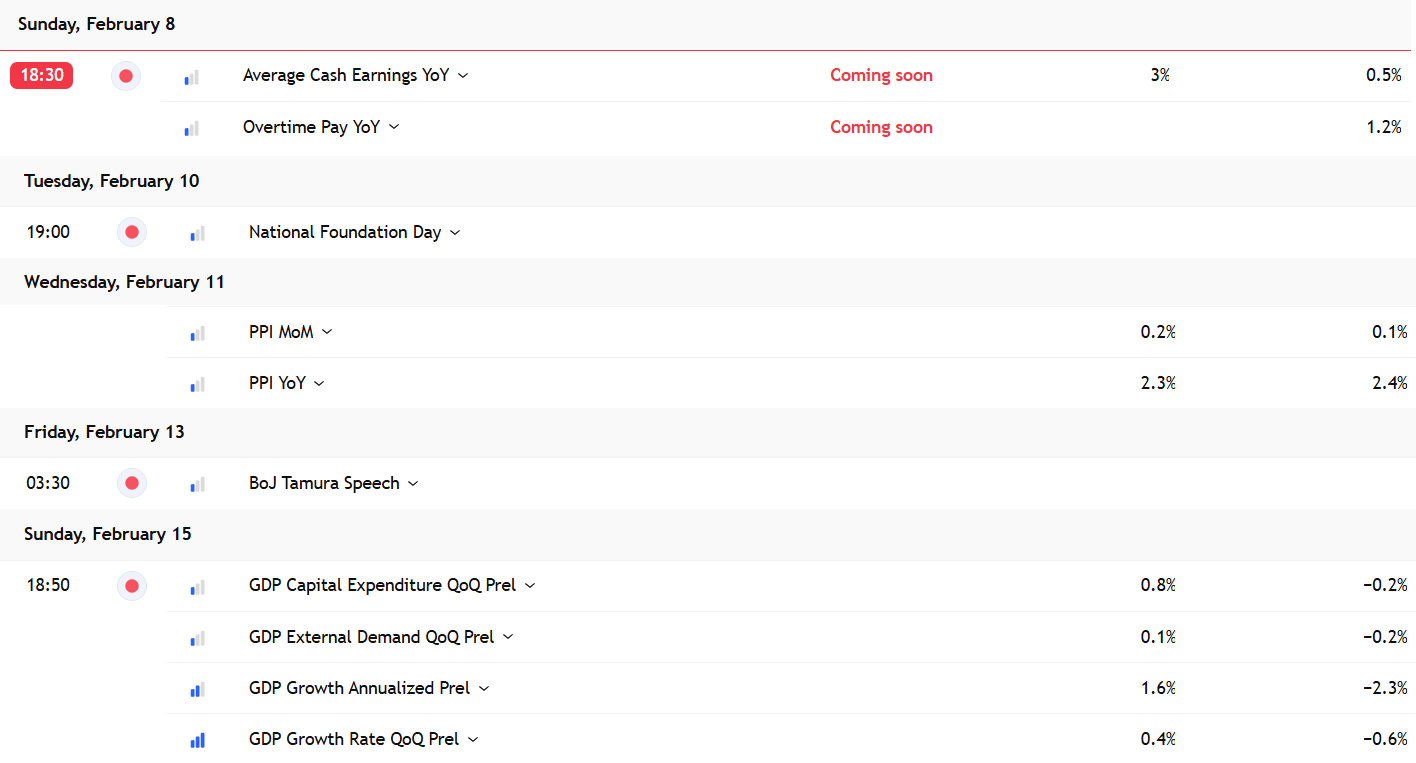Click the flag icon next to 03:30

click(x=132, y=484)
